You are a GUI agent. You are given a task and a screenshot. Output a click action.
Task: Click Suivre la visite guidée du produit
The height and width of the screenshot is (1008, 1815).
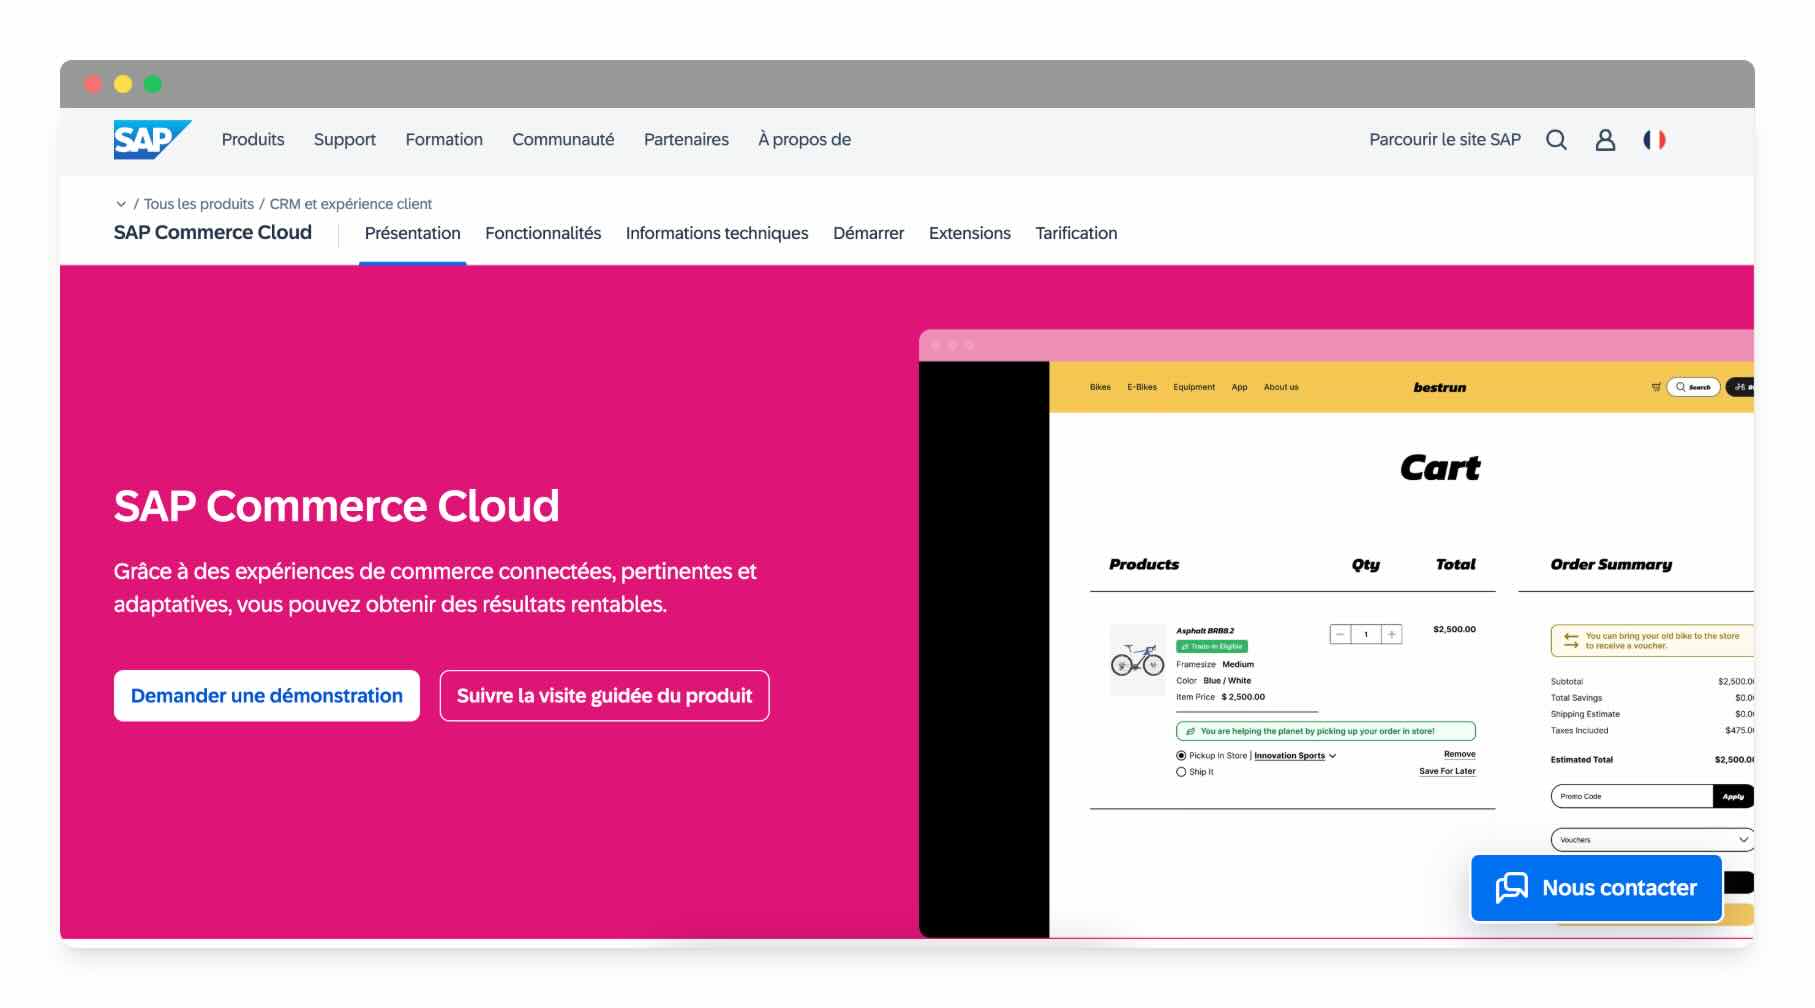[x=604, y=696]
